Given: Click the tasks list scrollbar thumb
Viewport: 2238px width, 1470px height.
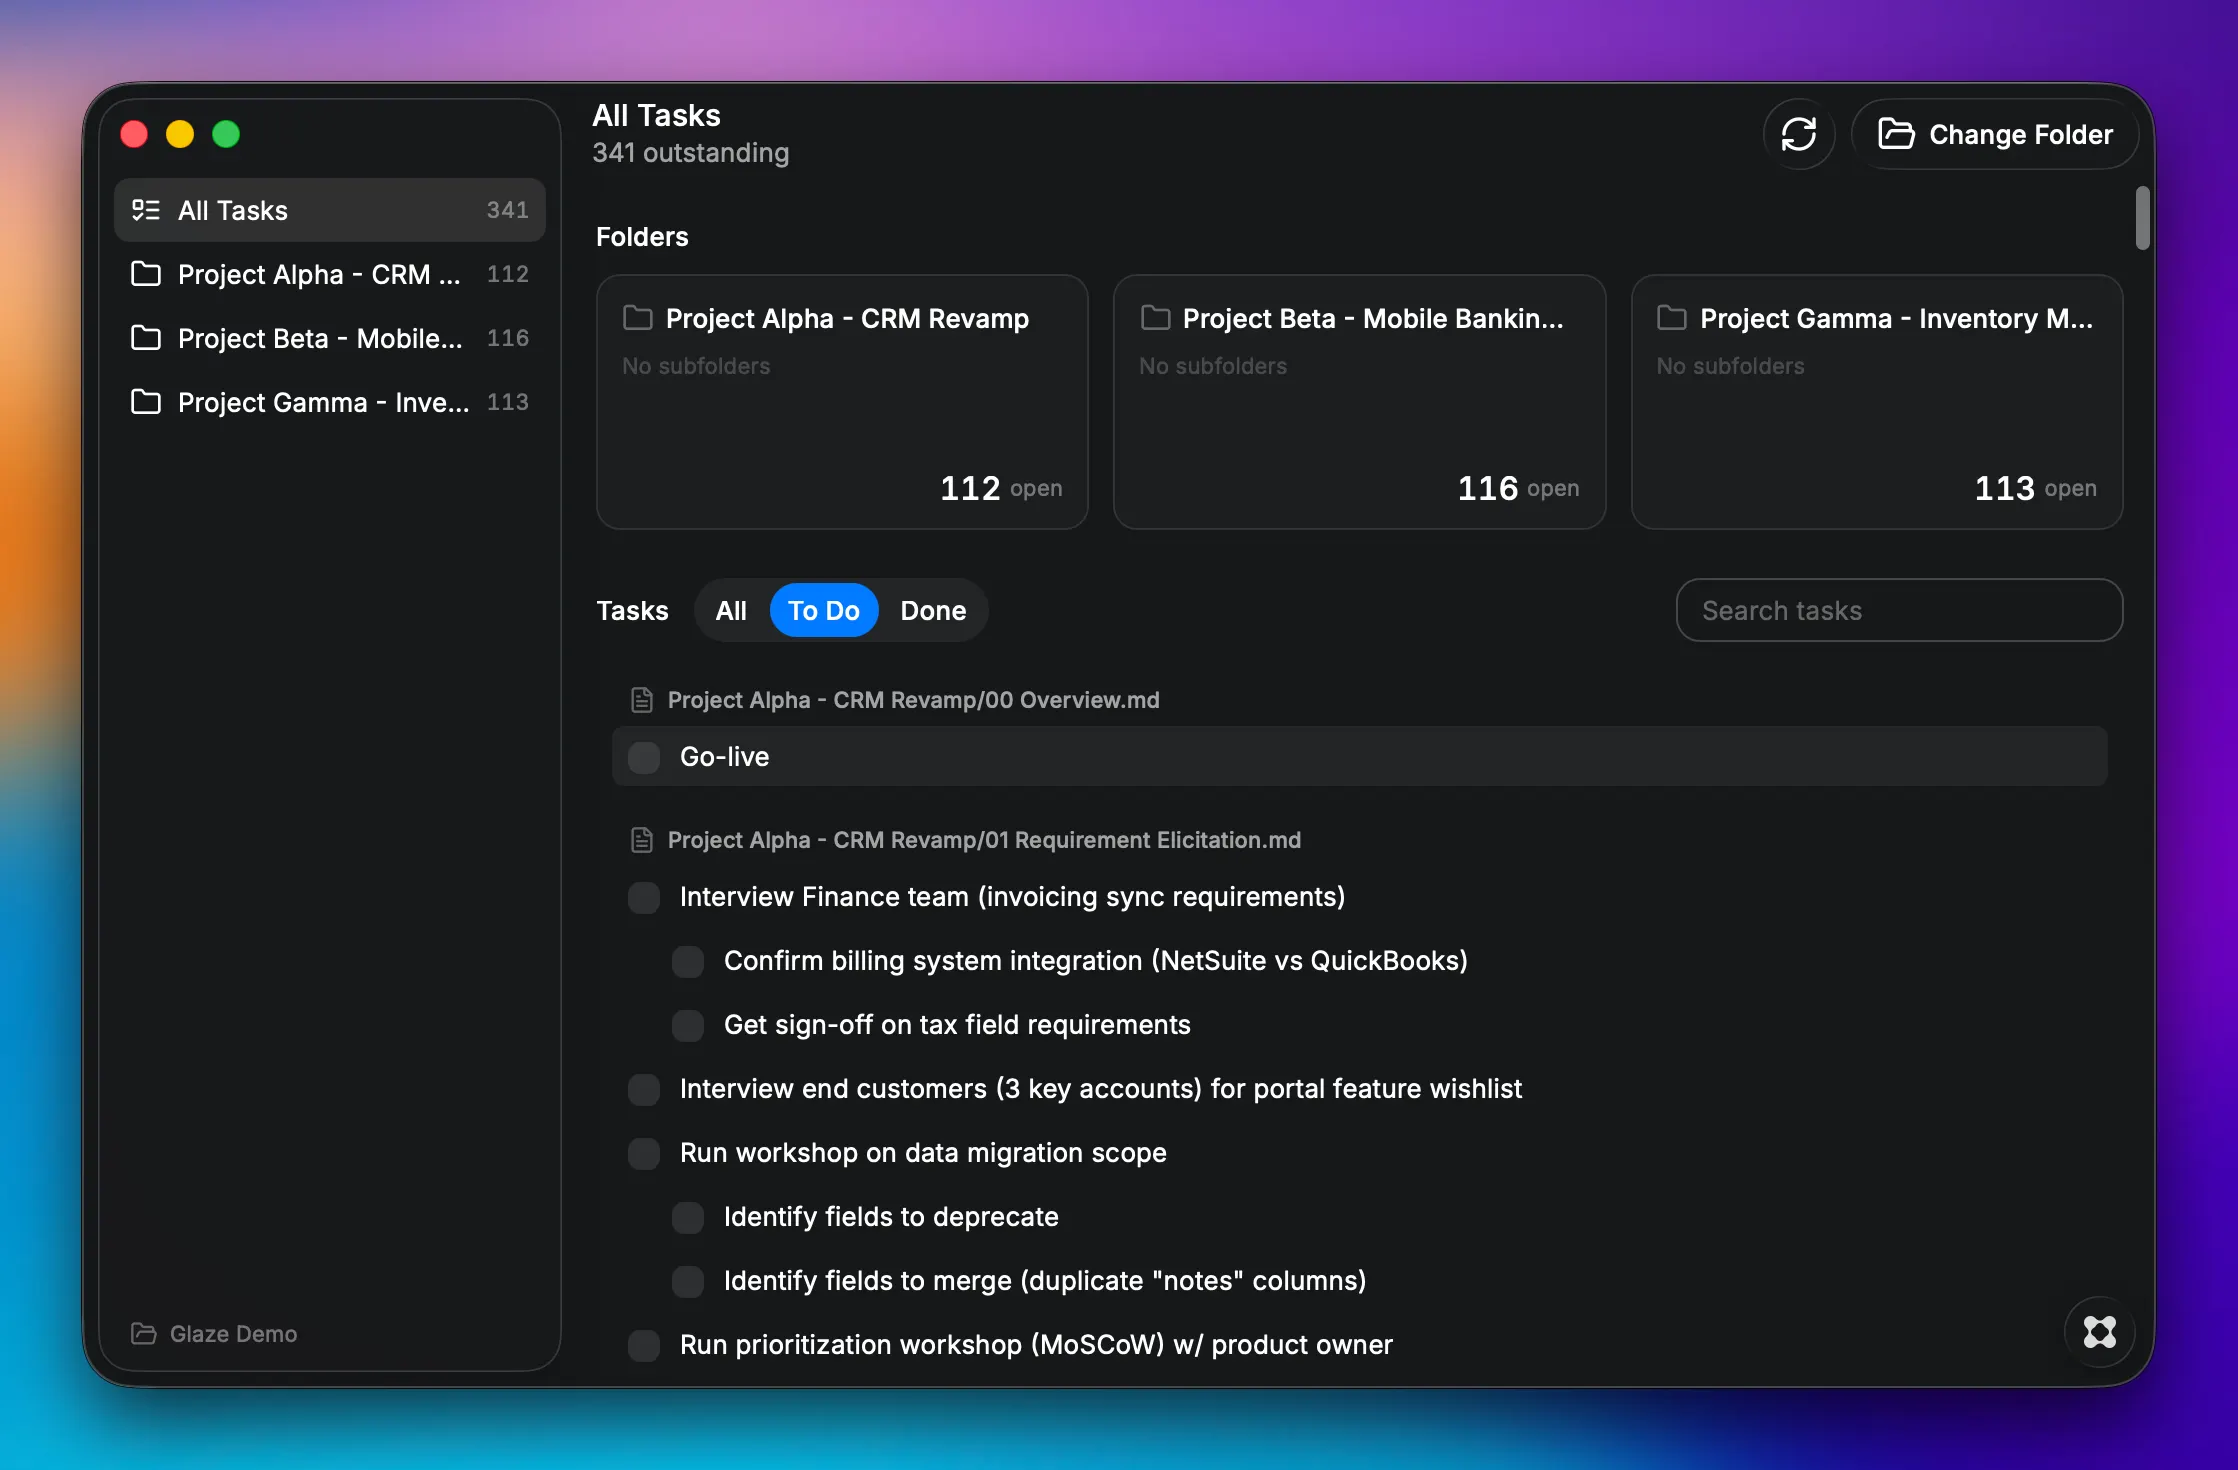Looking at the screenshot, I should coord(2142,218).
